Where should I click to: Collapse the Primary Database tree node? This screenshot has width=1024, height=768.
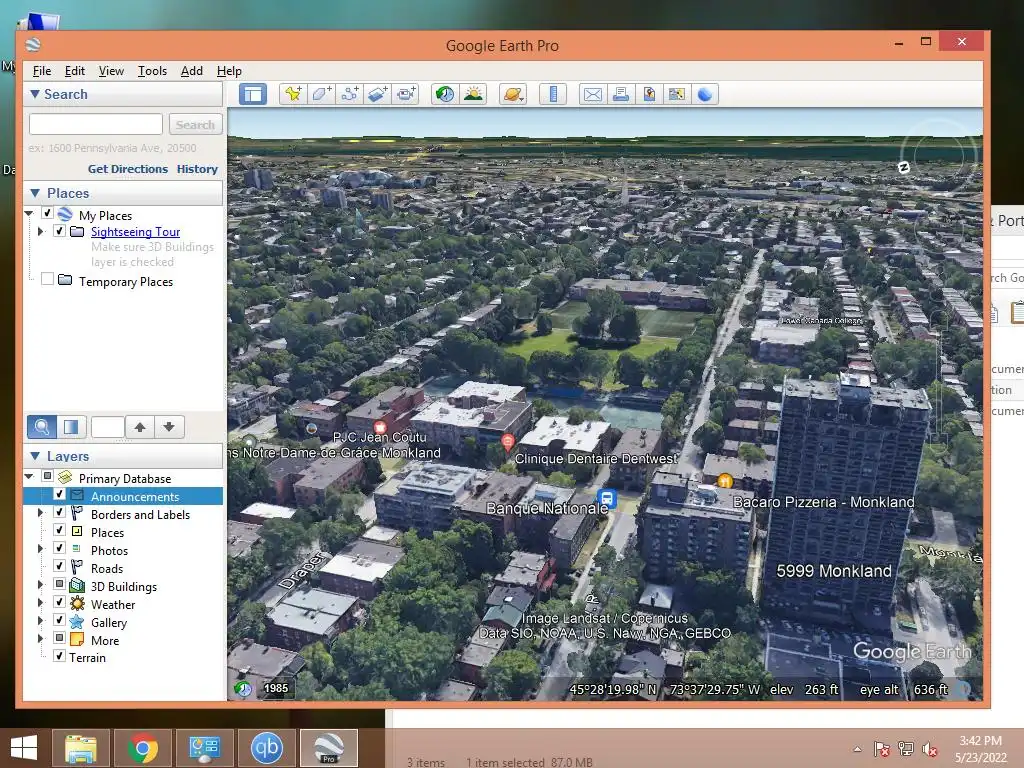(29, 476)
